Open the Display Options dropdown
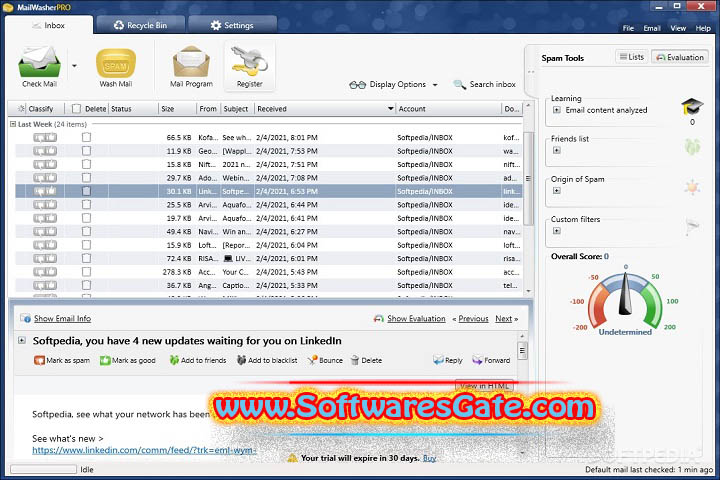 click(394, 85)
